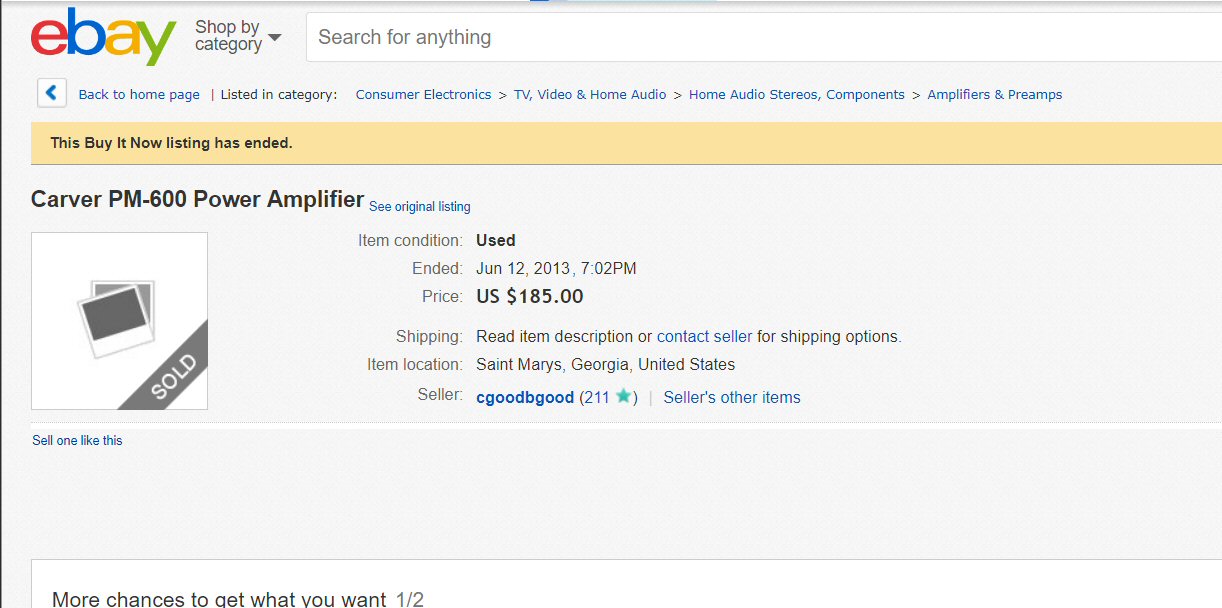Click the eBay logo
The height and width of the screenshot is (608, 1222).
pyautogui.click(x=103, y=37)
